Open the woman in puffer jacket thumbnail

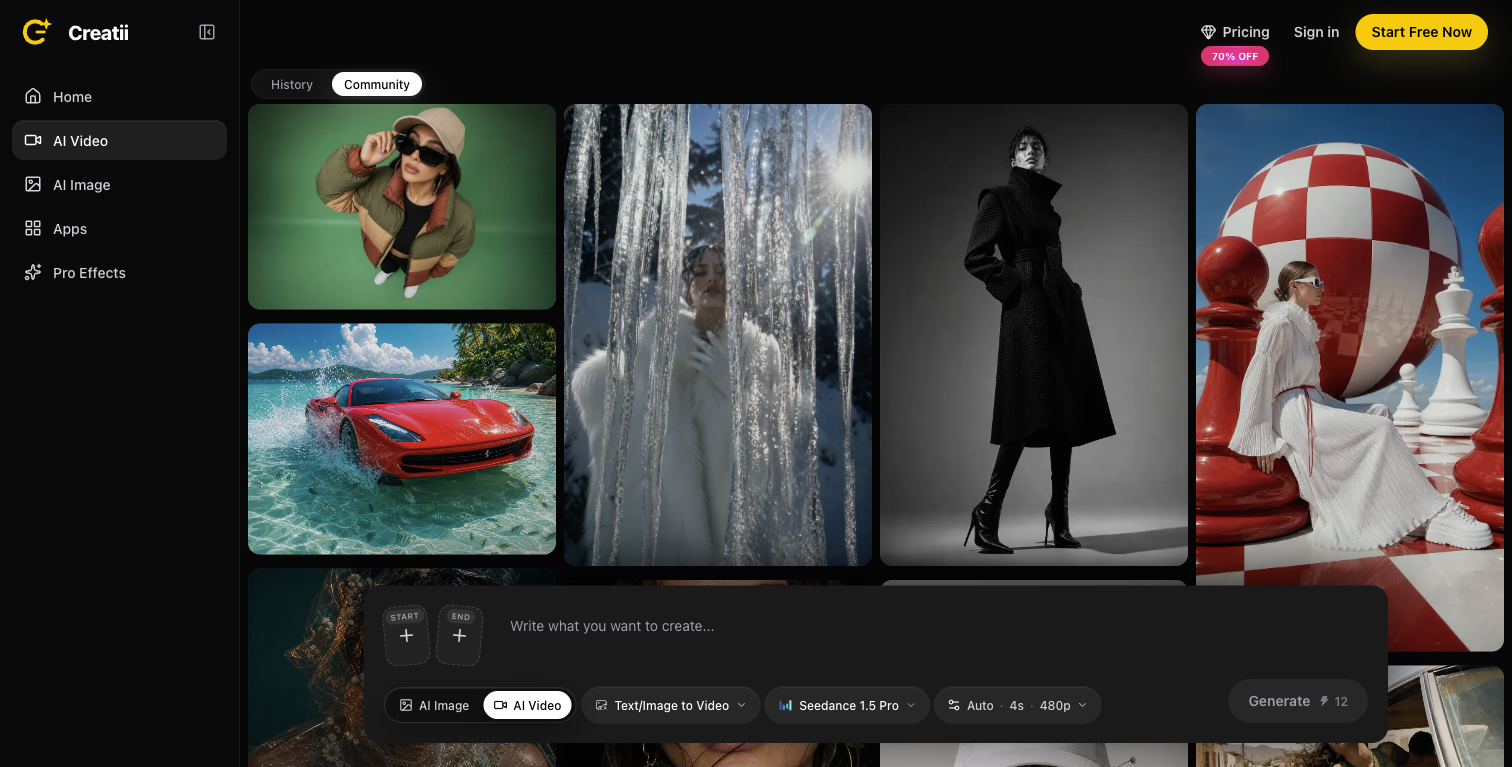402,206
